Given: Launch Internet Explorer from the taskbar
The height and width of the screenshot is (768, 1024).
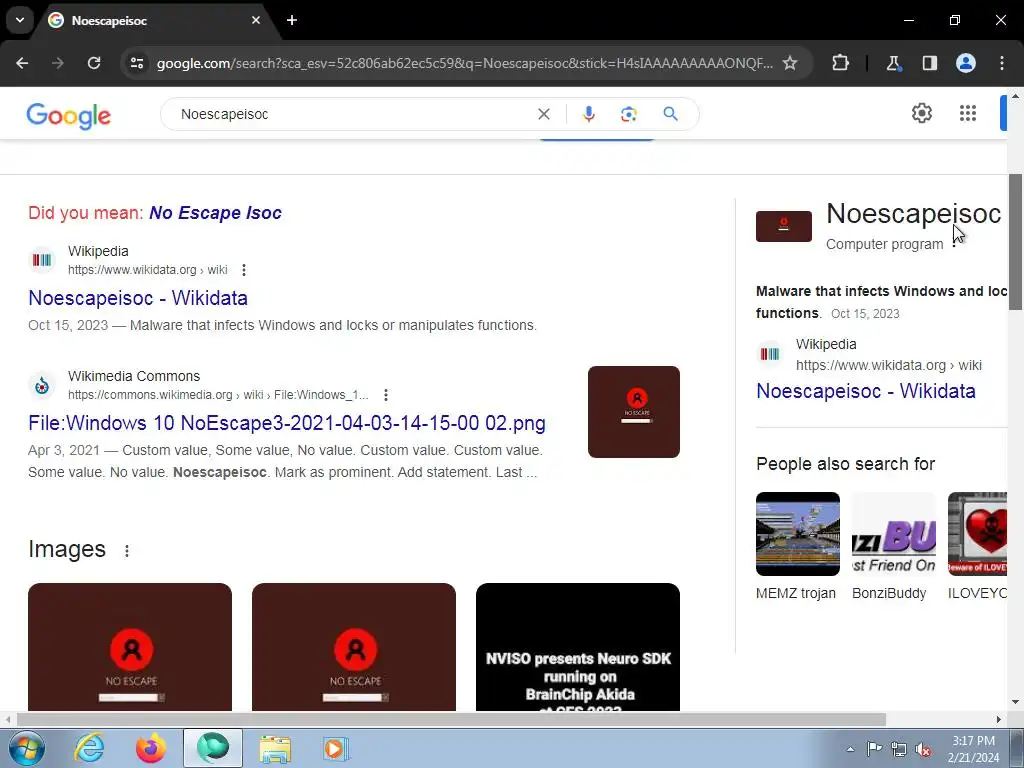Looking at the screenshot, I should pos(89,748).
